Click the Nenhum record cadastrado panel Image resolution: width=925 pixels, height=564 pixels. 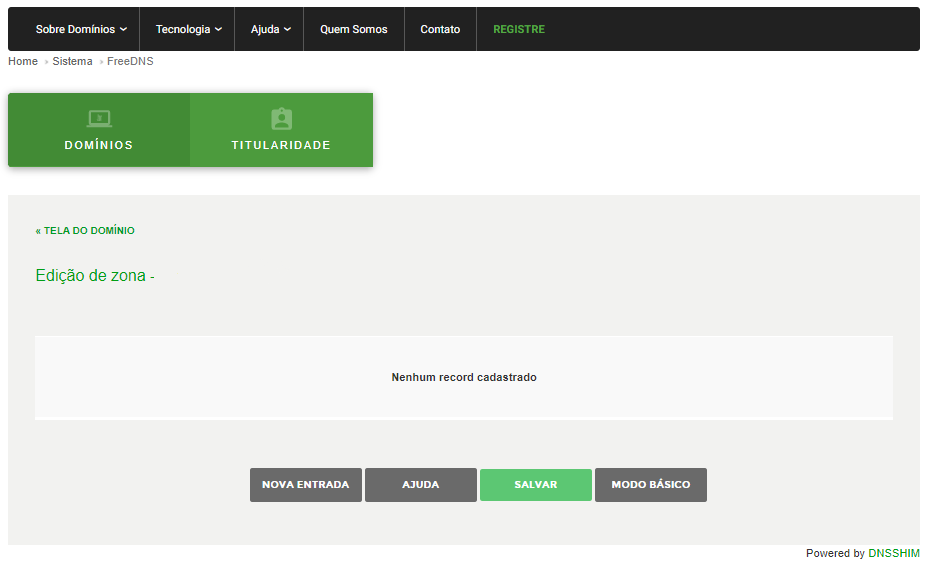463,378
